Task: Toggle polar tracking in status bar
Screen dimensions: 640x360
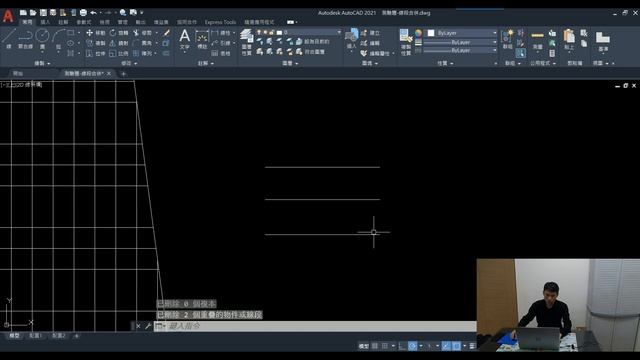Action: point(413,346)
